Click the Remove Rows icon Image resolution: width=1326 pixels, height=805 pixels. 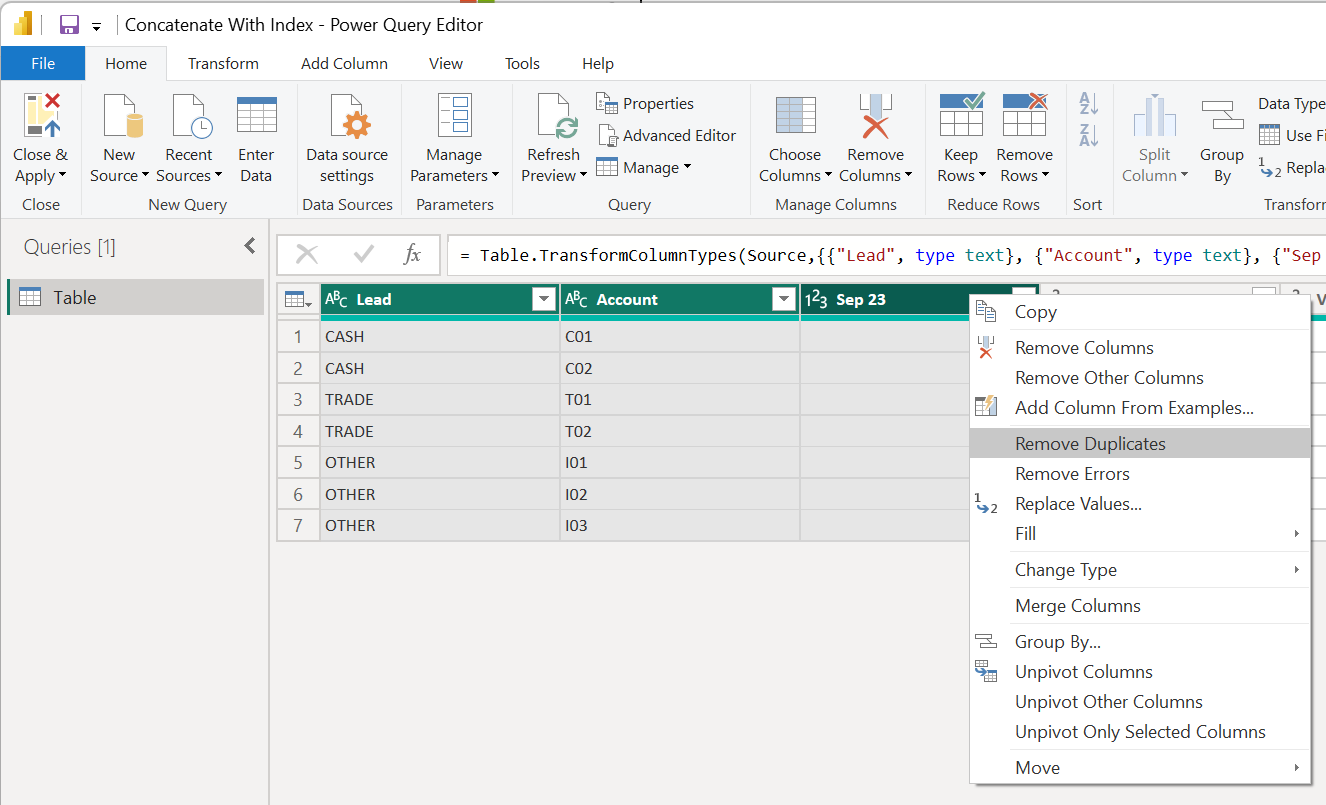[x=1024, y=114]
